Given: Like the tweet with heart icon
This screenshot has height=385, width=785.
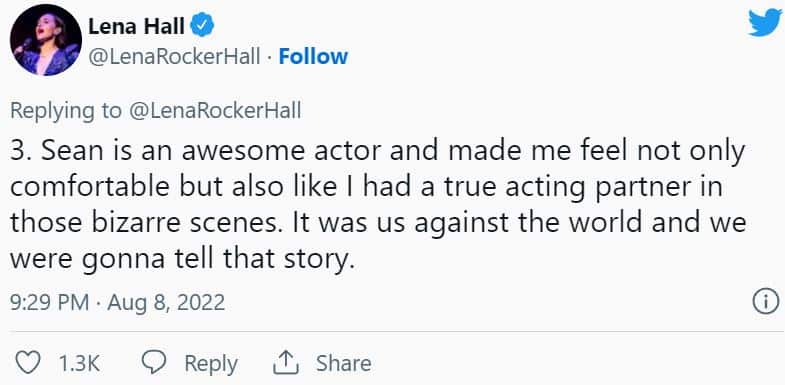Looking at the screenshot, I should (28, 362).
